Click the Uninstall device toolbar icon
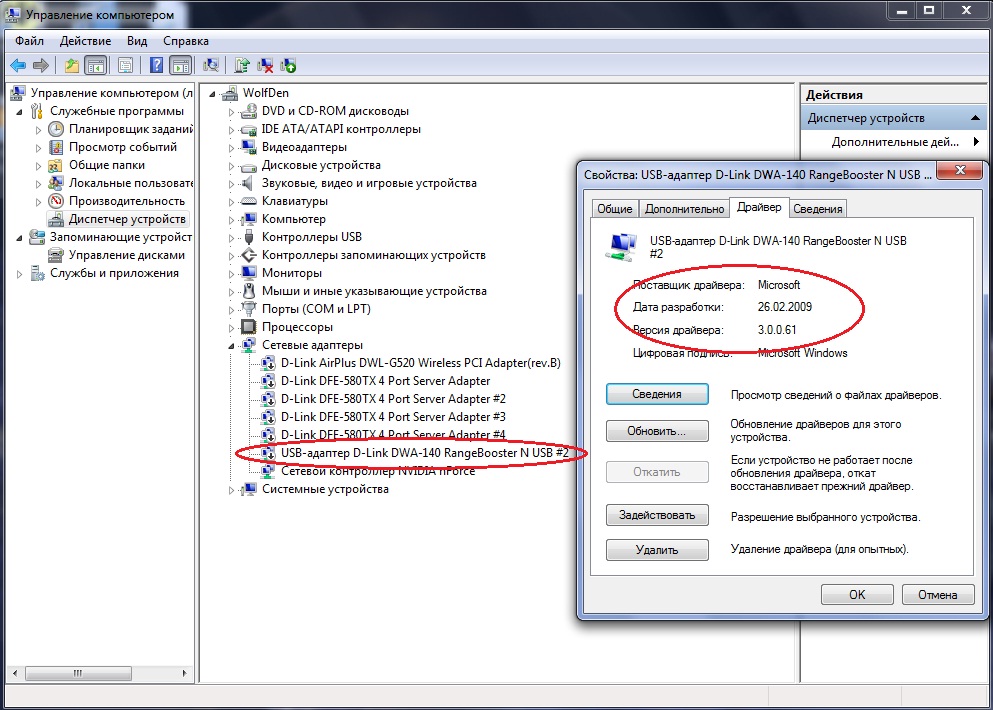This screenshot has height=710, width=993. pos(265,66)
